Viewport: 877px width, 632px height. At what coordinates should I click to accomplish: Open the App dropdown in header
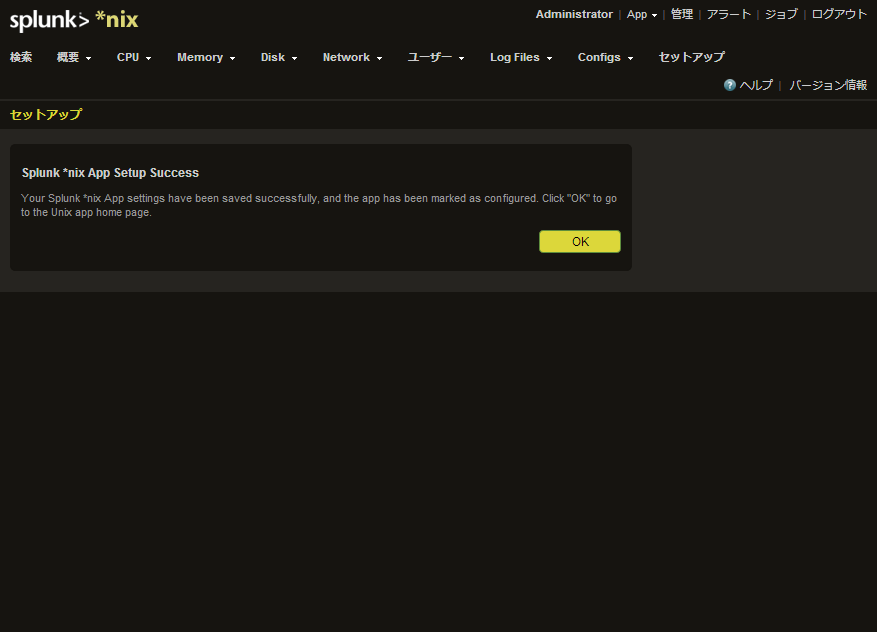pos(642,15)
